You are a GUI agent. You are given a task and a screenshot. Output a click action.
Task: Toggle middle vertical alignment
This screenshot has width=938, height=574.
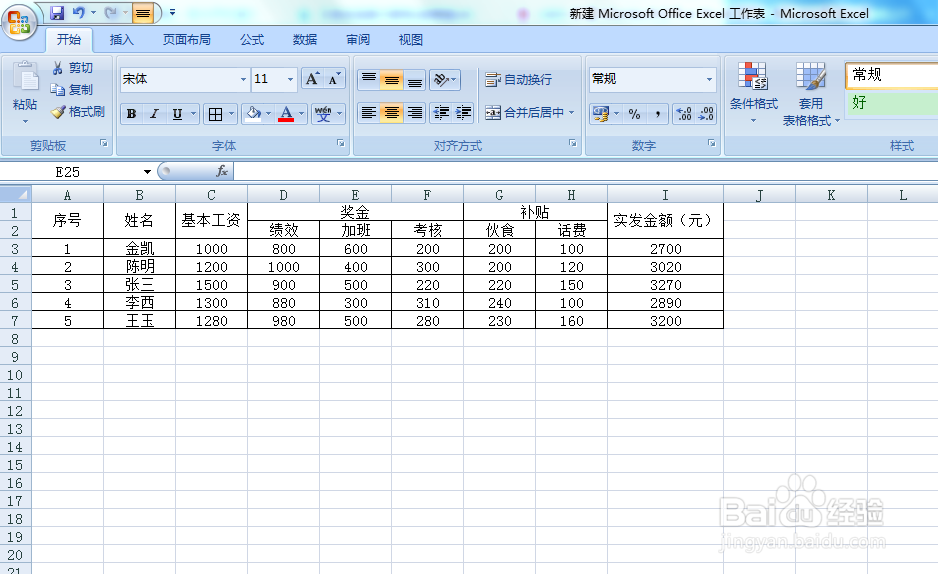392,80
